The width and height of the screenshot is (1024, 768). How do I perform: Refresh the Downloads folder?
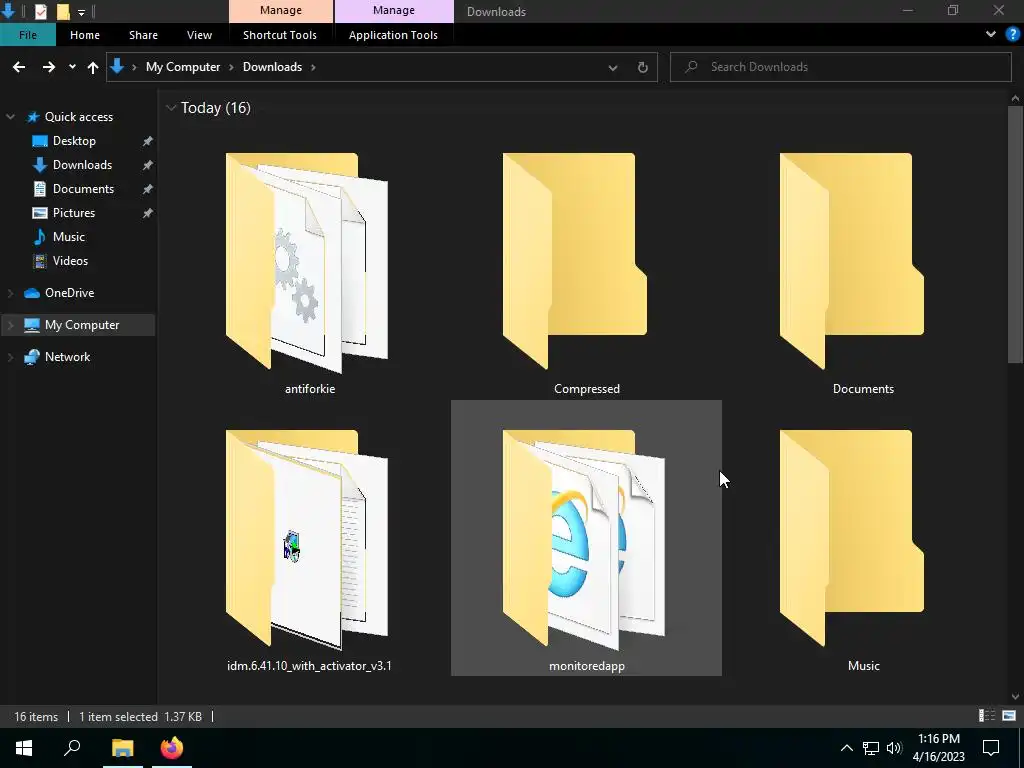(x=643, y=67)
